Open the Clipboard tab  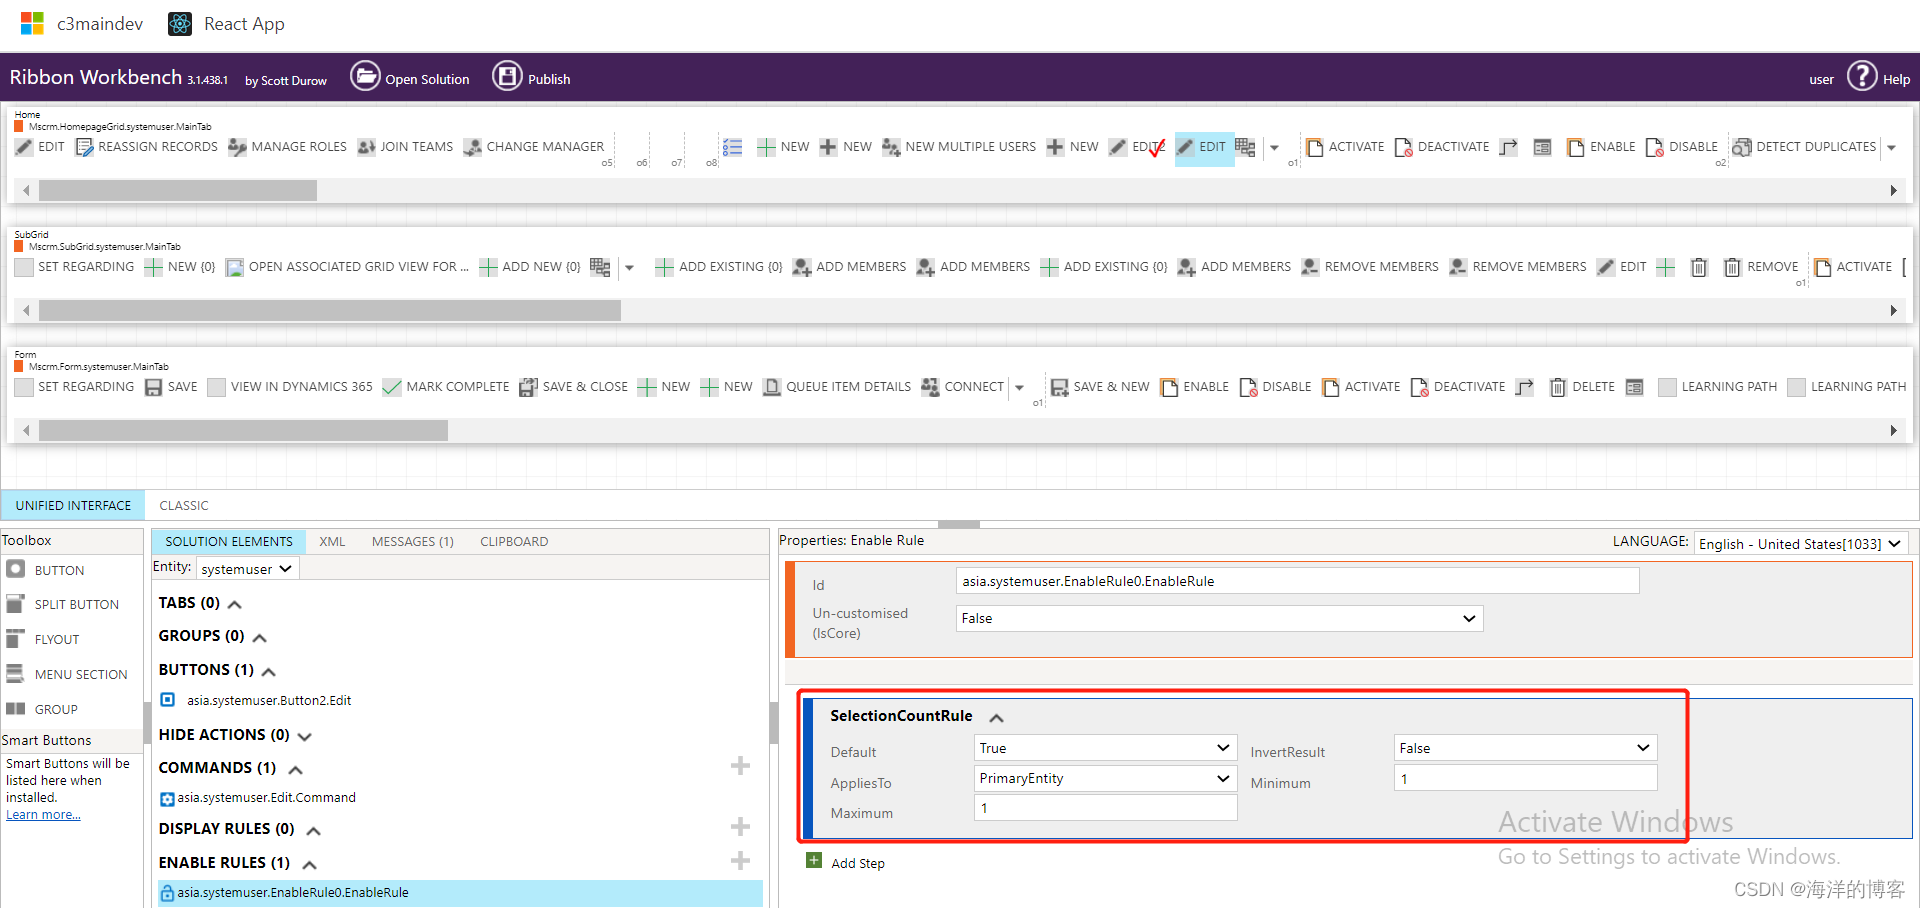(514, 541)
